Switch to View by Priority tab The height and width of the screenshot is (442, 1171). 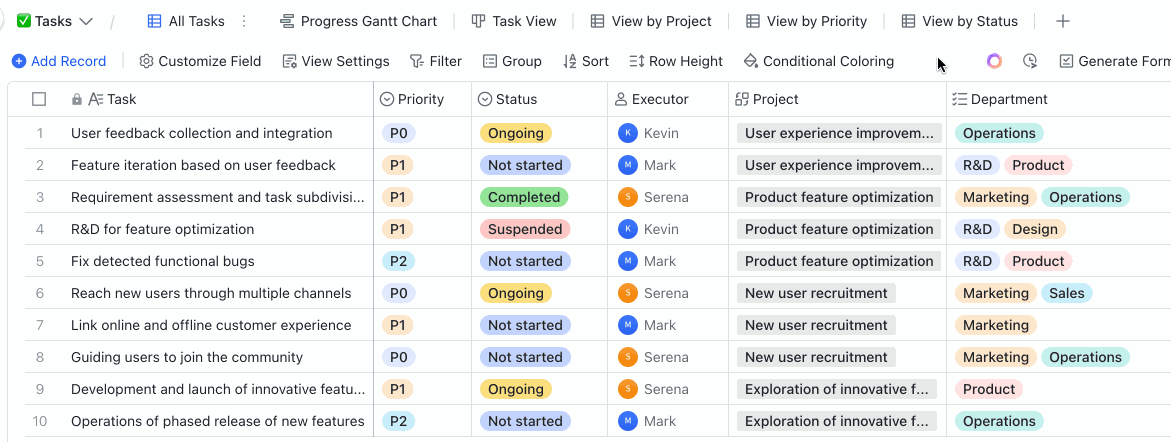click(x=806, y=21)
